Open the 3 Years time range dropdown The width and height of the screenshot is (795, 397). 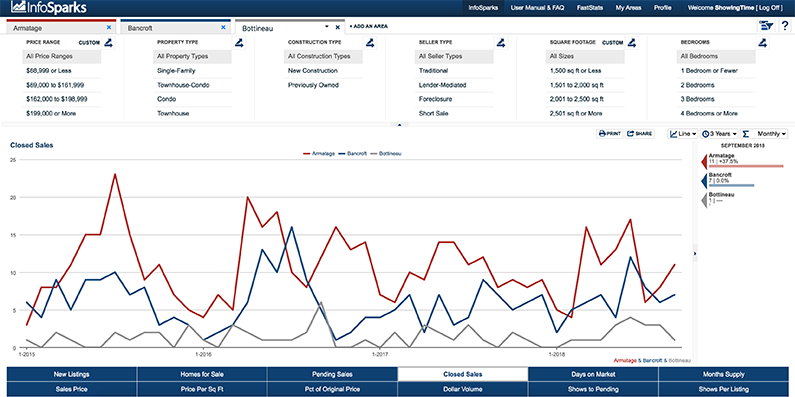click(719, 134)
